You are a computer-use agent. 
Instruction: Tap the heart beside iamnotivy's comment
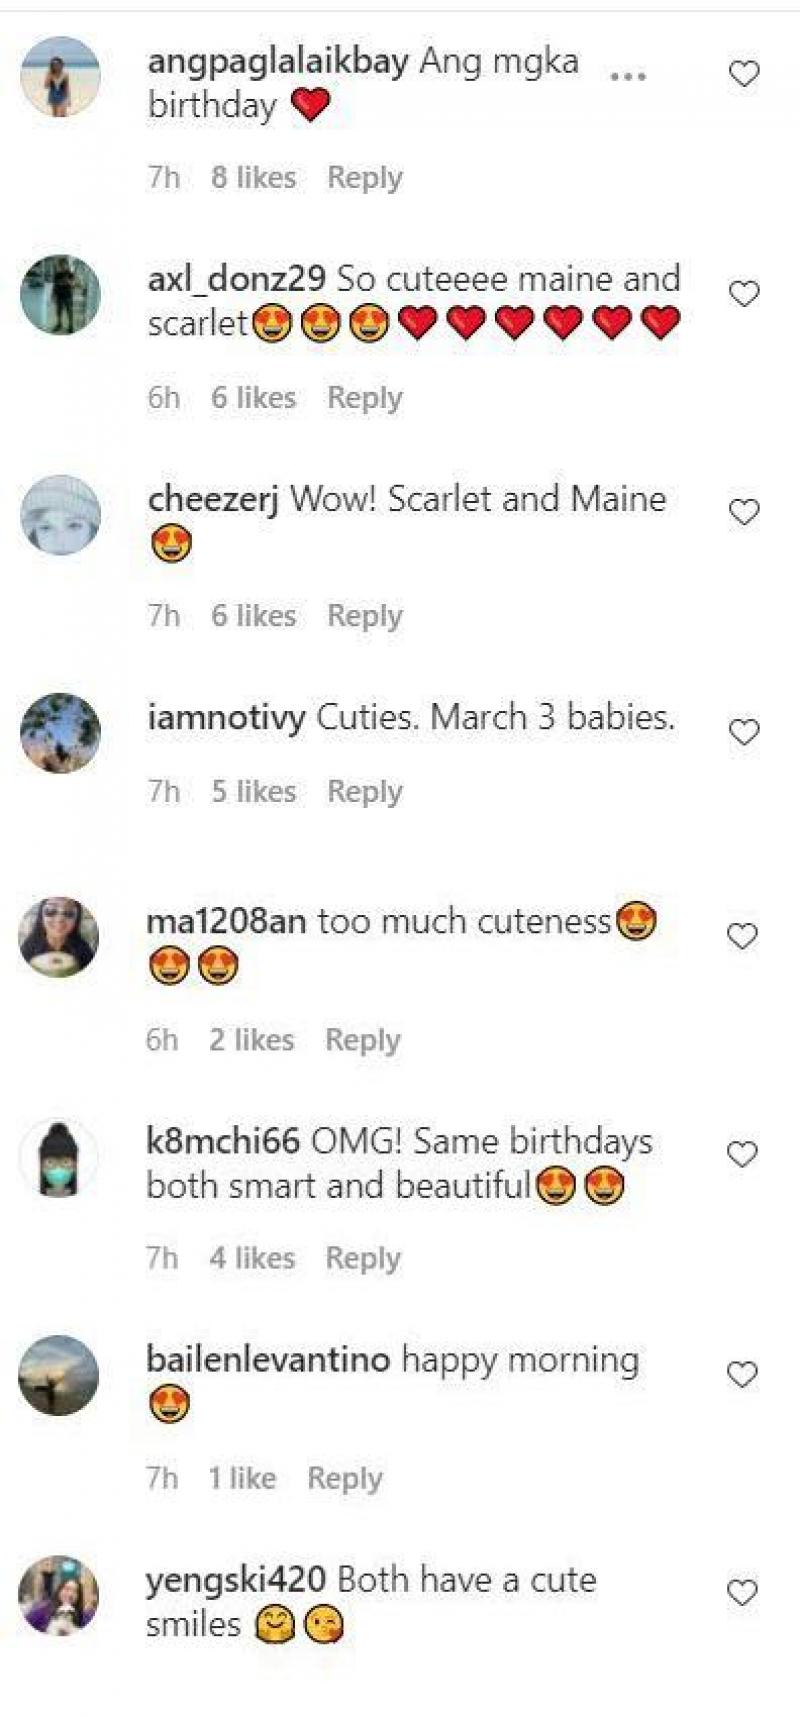click(744, 732)
